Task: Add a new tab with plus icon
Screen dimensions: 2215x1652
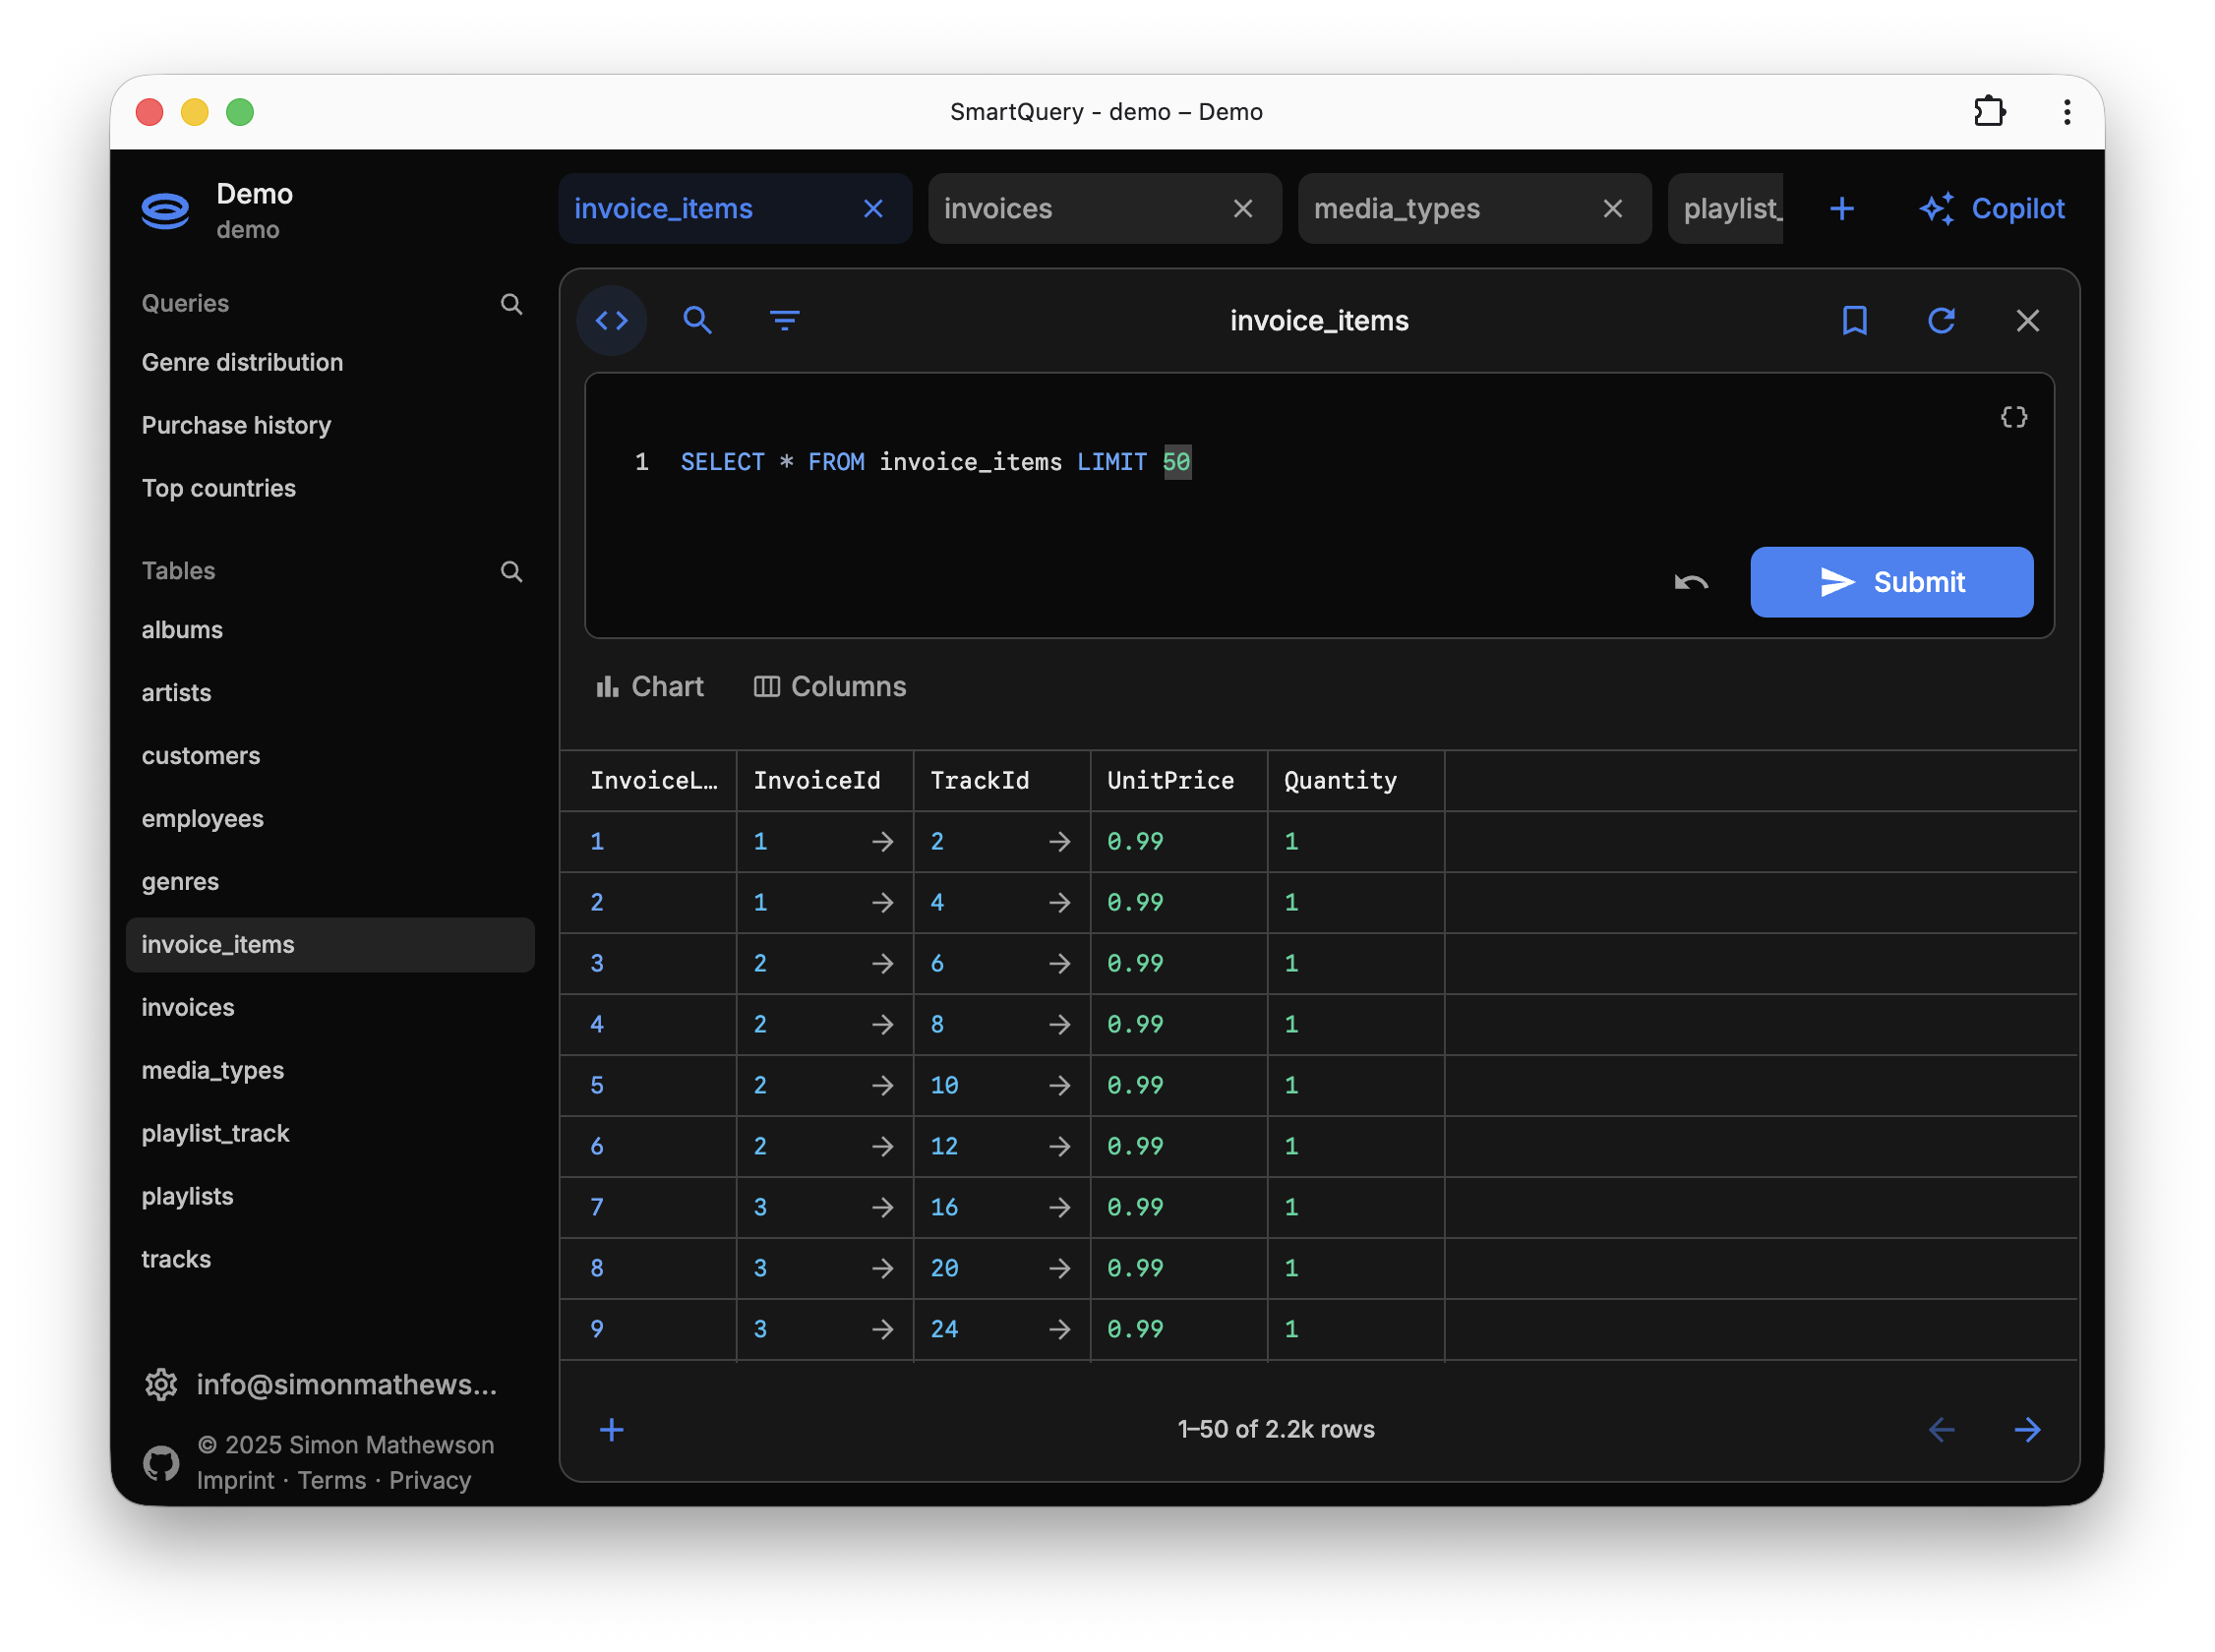Action: click(1841, 208)
